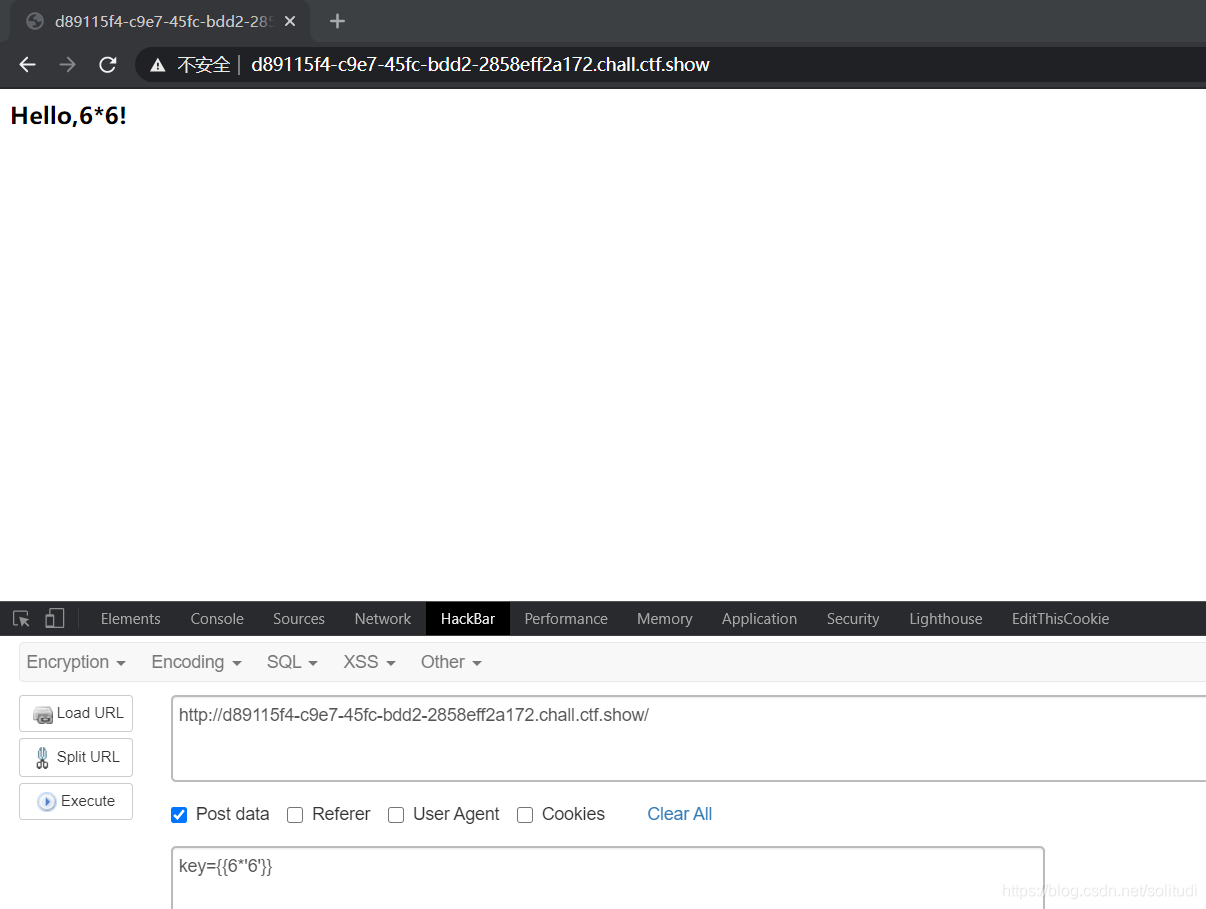Select the inspect element picker icon
This screenshot has height=909, width=1206.
(x=20, y=618)
